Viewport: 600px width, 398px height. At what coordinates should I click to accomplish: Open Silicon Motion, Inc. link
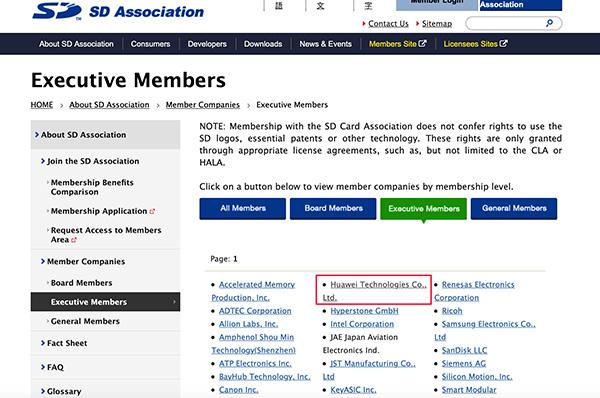tap(477, 377)
